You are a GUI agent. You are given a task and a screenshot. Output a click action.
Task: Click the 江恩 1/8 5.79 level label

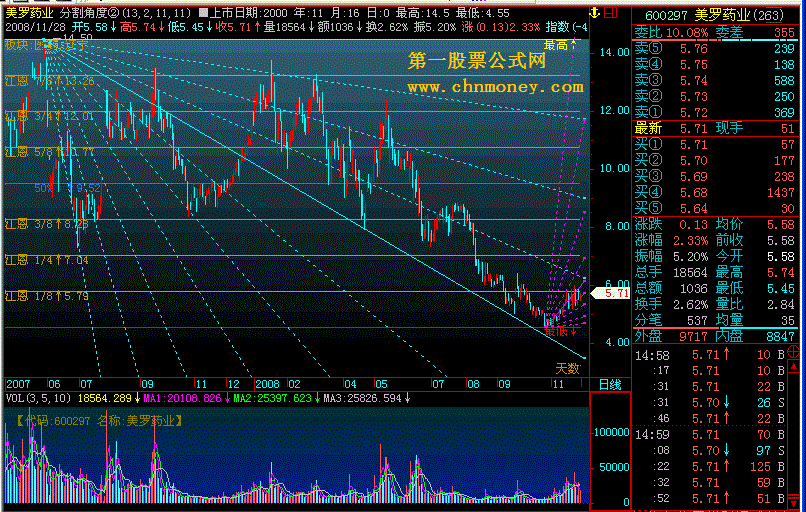pos(47,296)
